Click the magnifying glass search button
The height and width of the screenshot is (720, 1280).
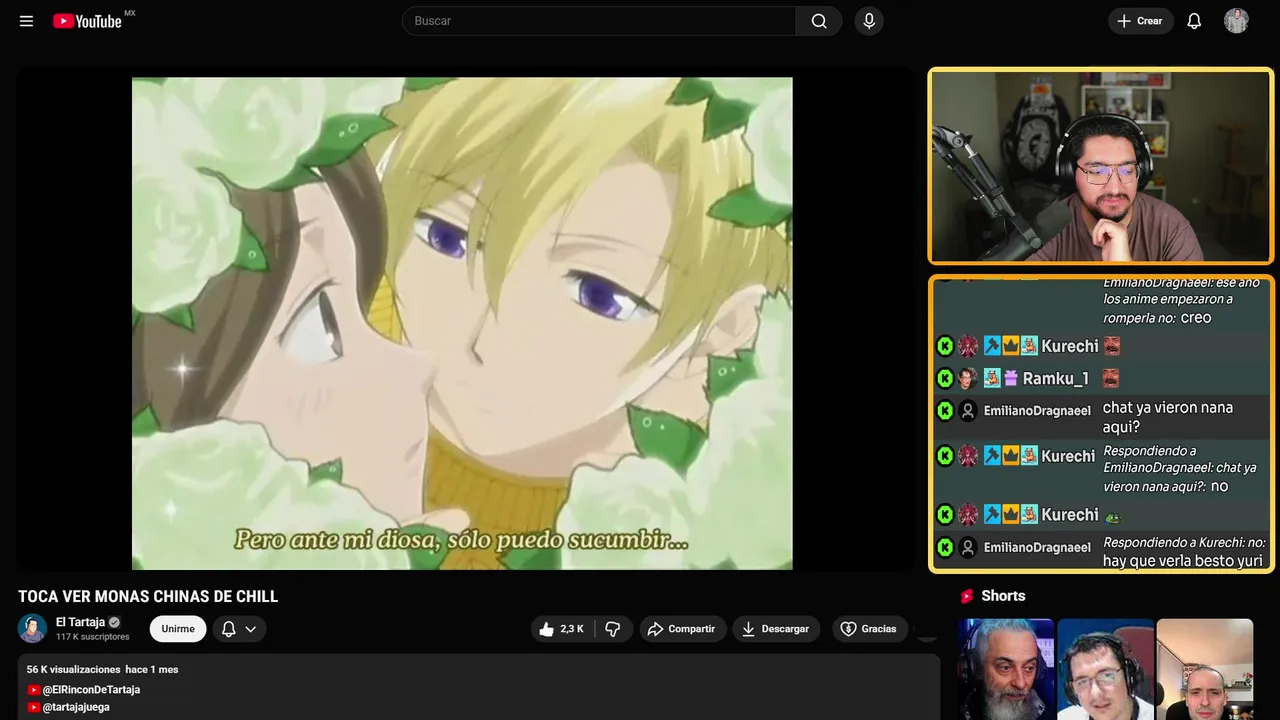(819, 21)
